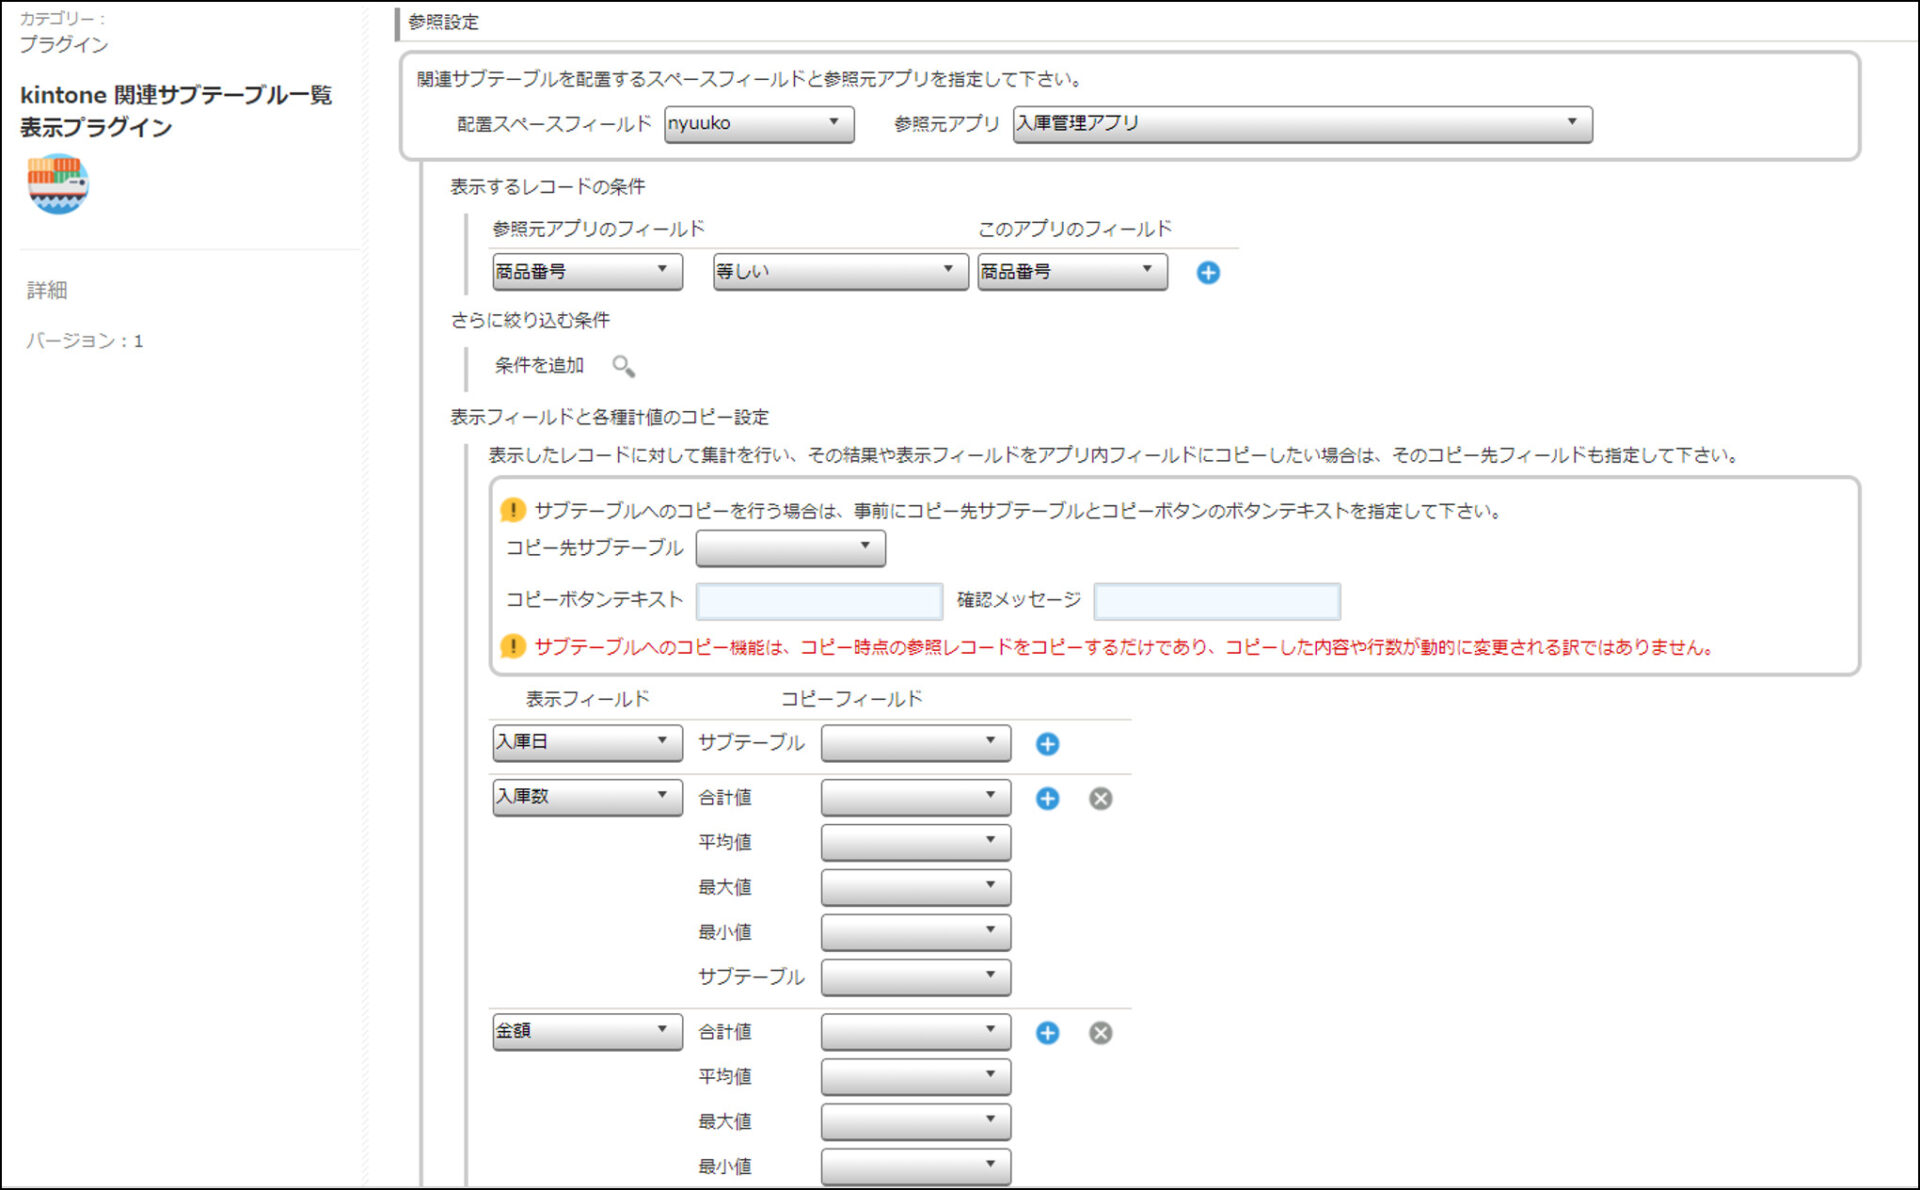Screen dimensions: 1920x1190
Task: Open the 金額 最大値 copy field dropdown
Action: pos(915,1121)
